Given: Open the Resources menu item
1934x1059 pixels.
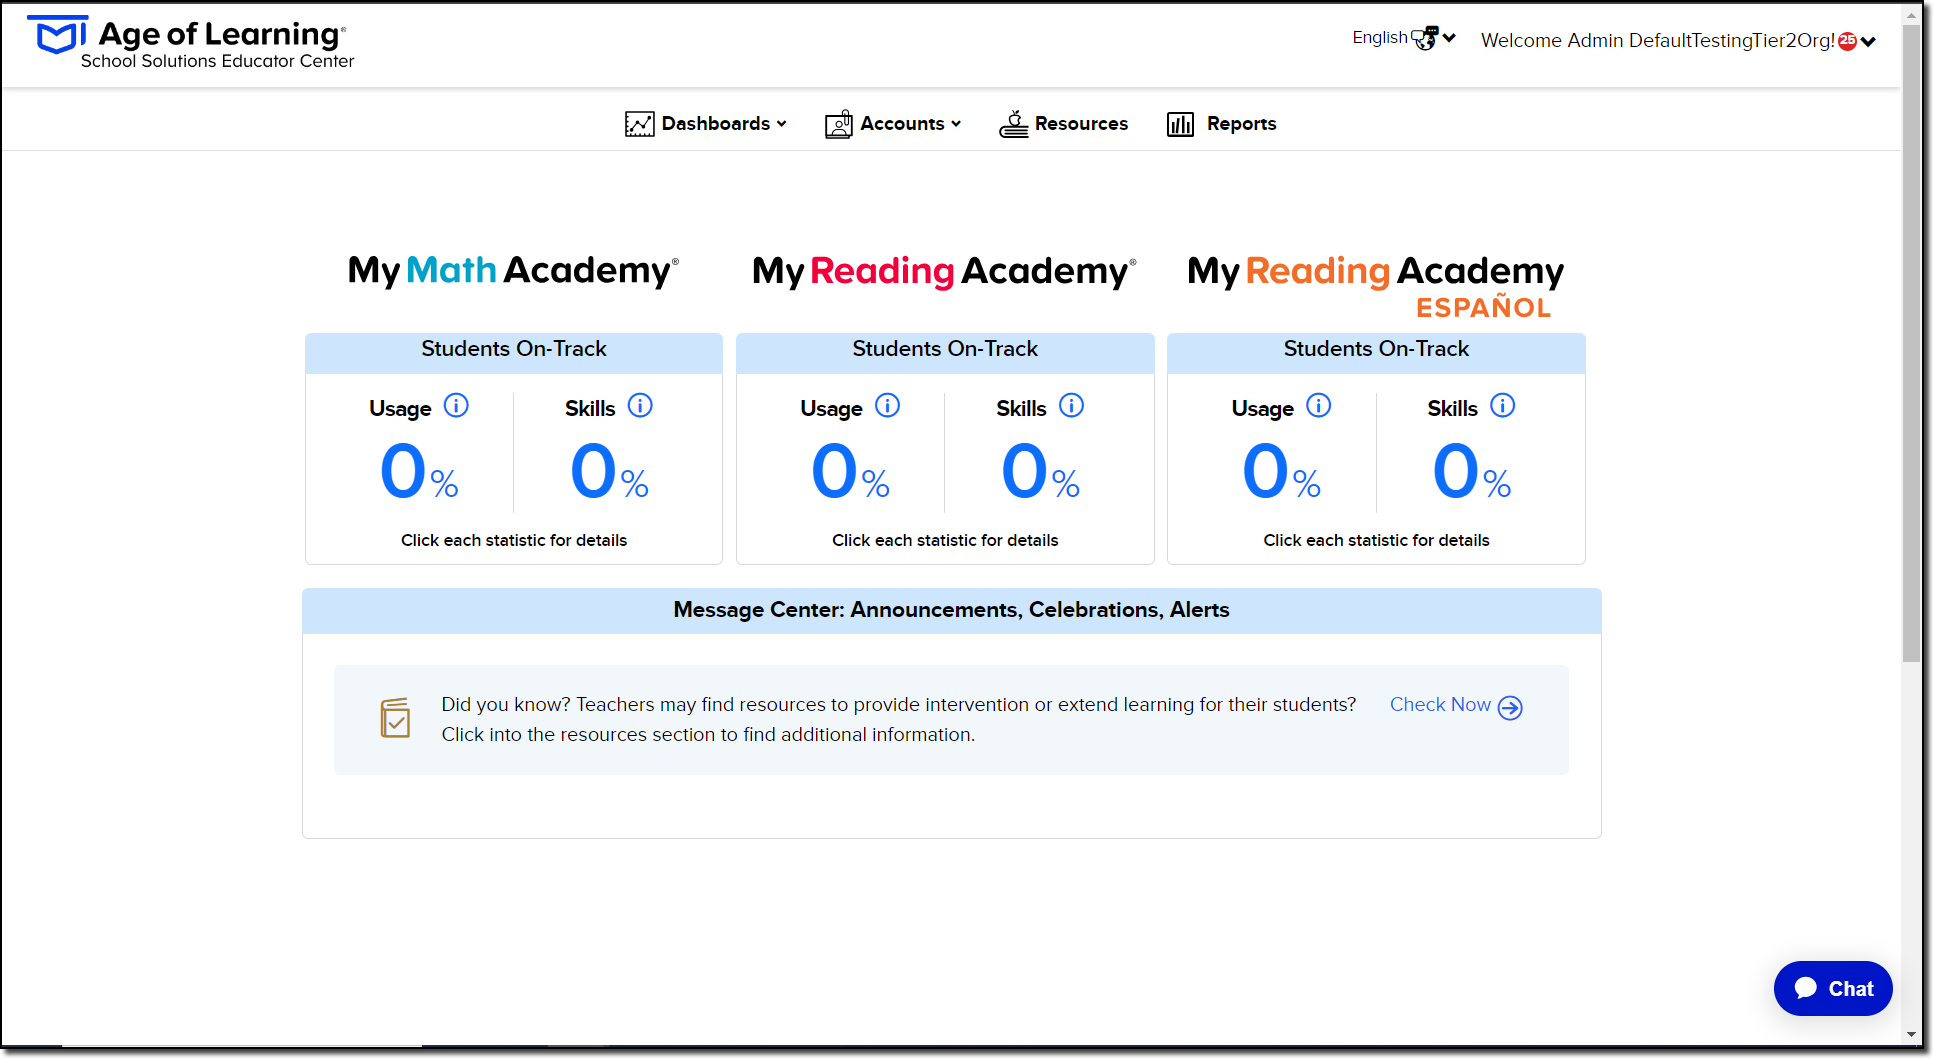Looking at the screenshot, I should (1063, 124).
